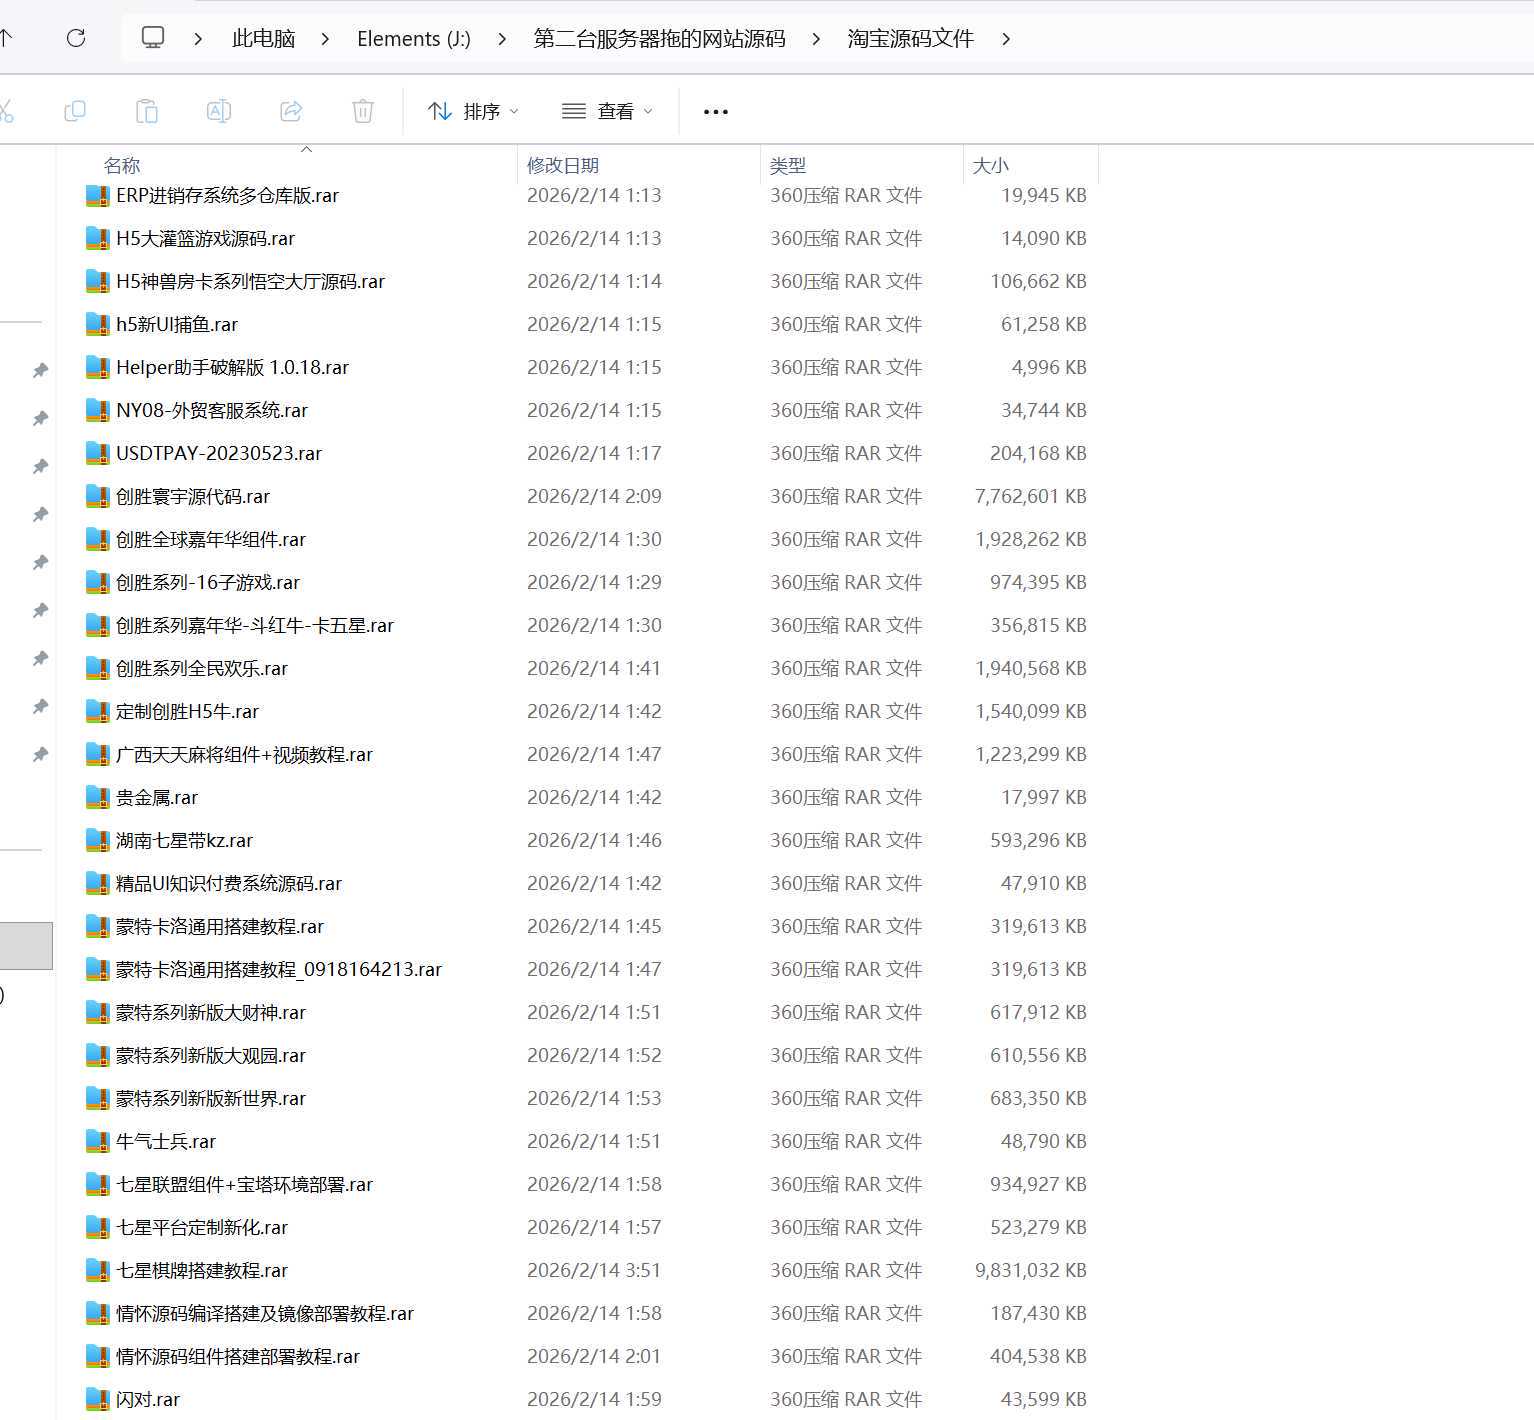The height and width of the screenshot is (1420, 1534).
Task: Click the size value 4,996 KB
Action: coord(1049,367)
